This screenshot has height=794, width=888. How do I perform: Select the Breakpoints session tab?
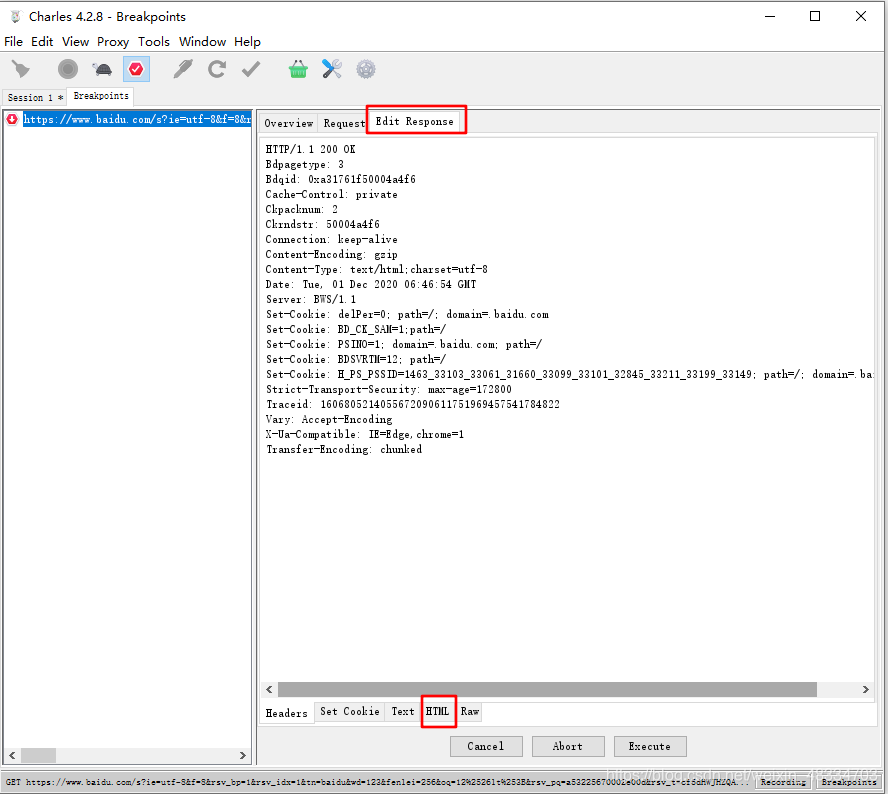(101, 96)
